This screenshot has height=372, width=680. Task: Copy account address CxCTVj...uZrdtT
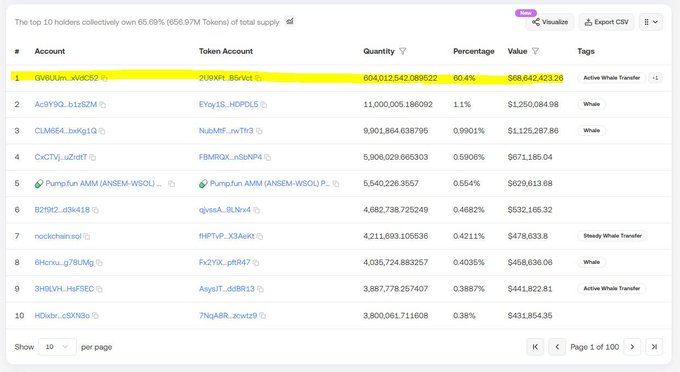(x=93, y=157)
